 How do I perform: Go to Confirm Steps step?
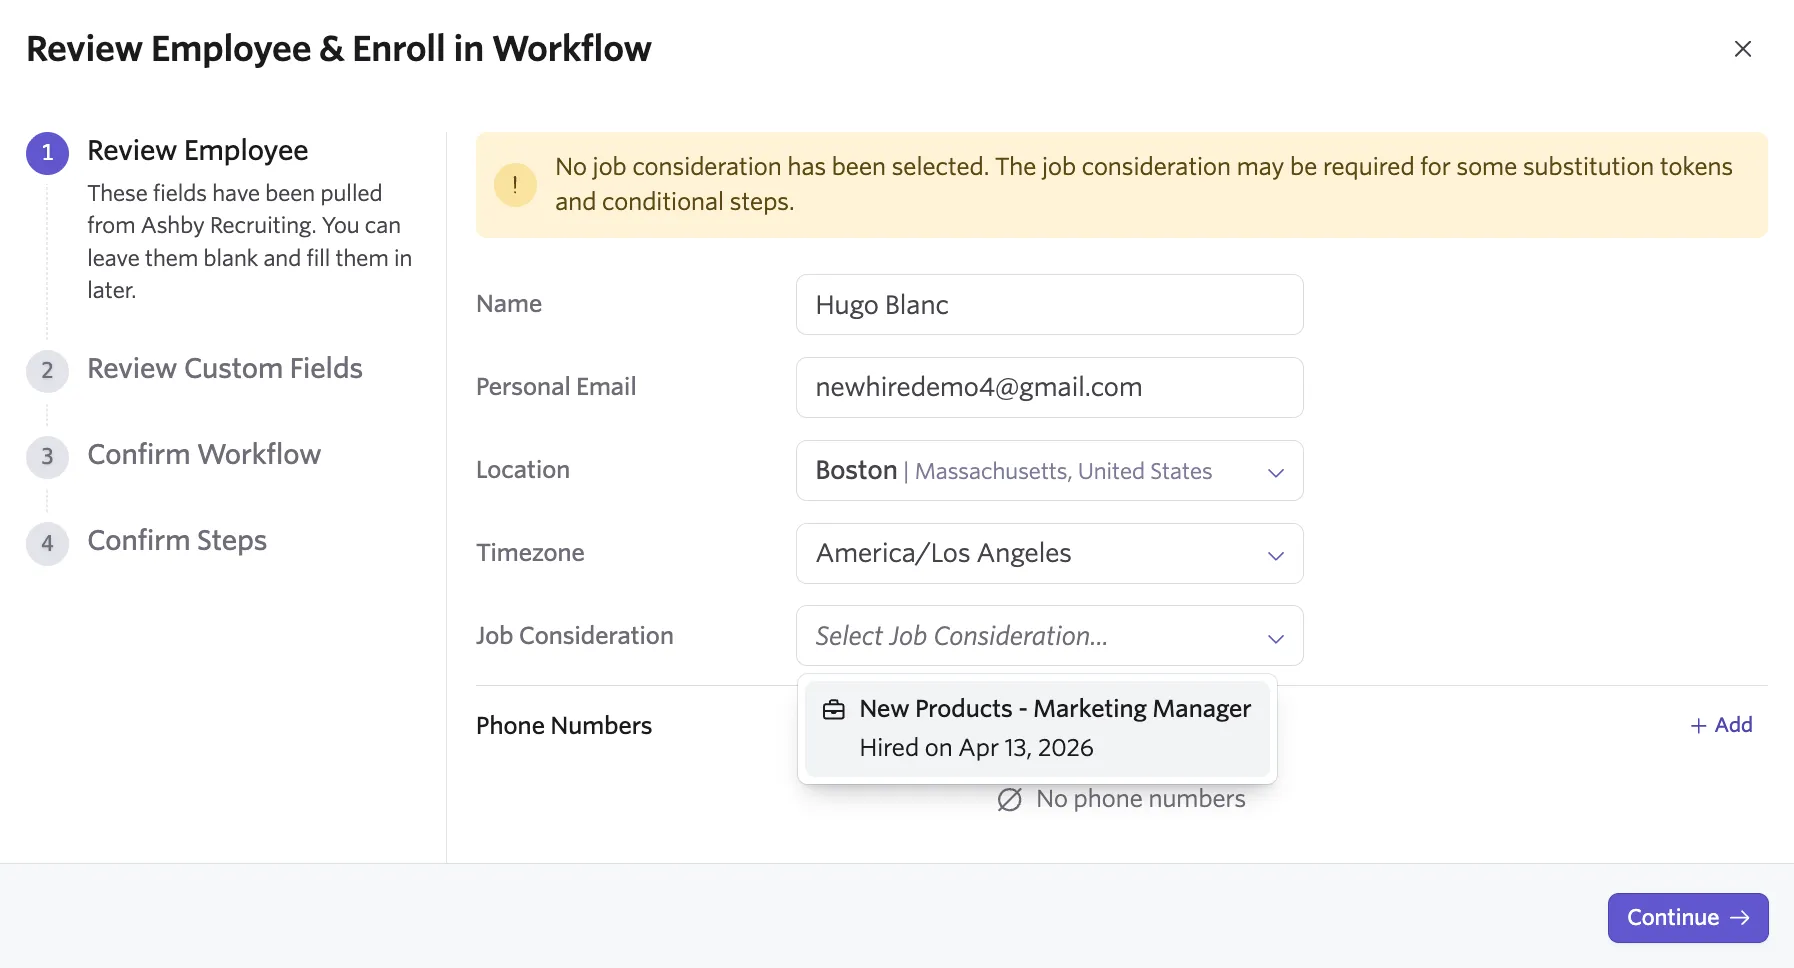(x=177, y=541)
